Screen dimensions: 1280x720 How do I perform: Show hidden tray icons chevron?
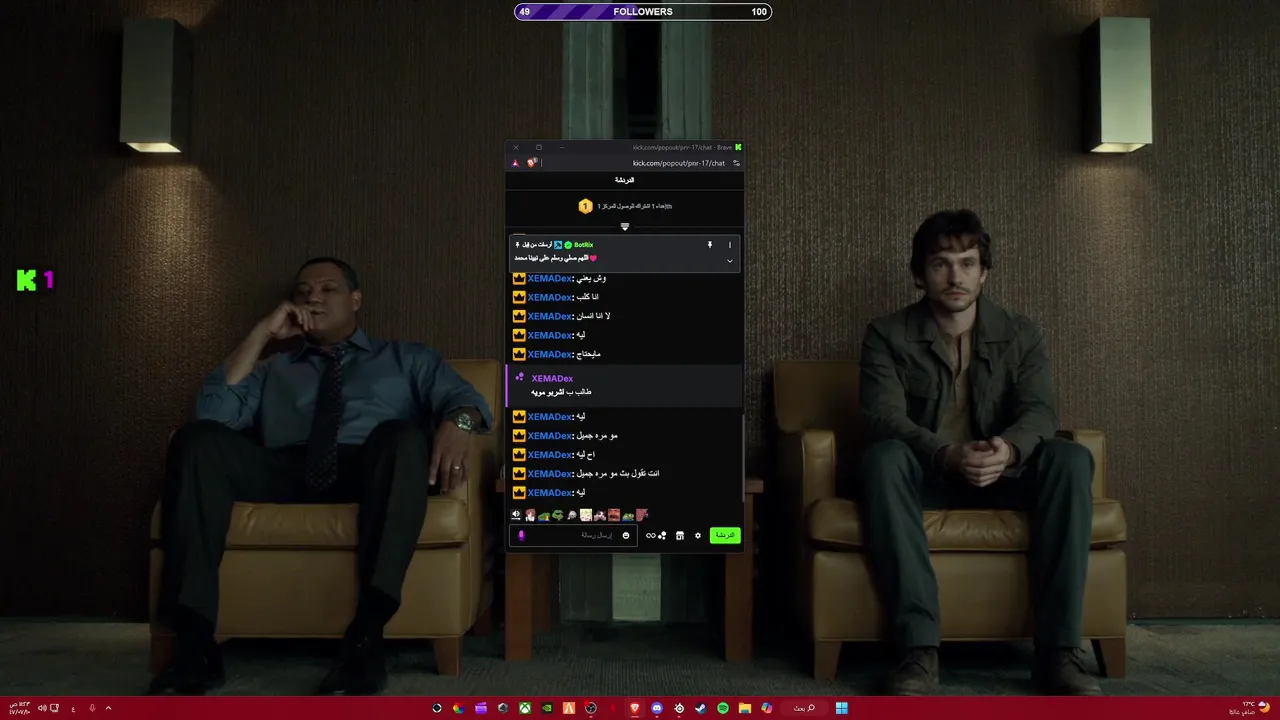(x=108, y=708)
